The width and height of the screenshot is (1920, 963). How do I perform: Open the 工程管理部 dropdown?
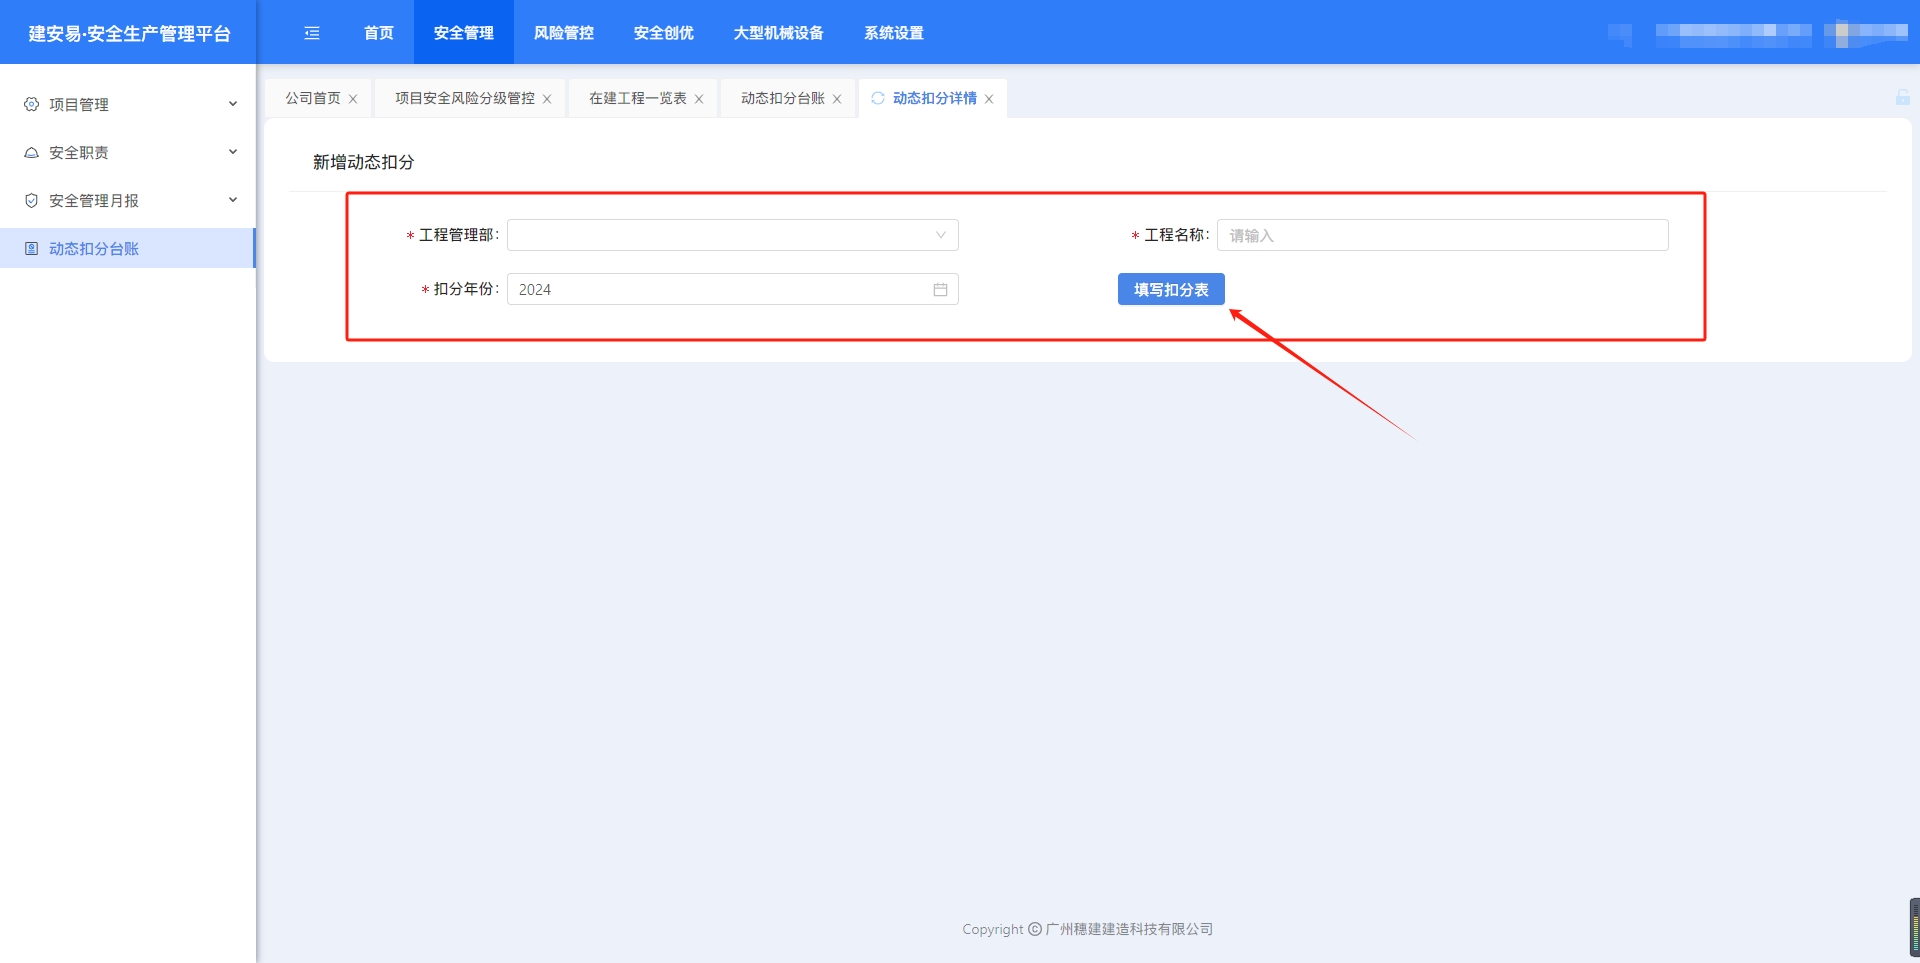[x=732, y=235]
